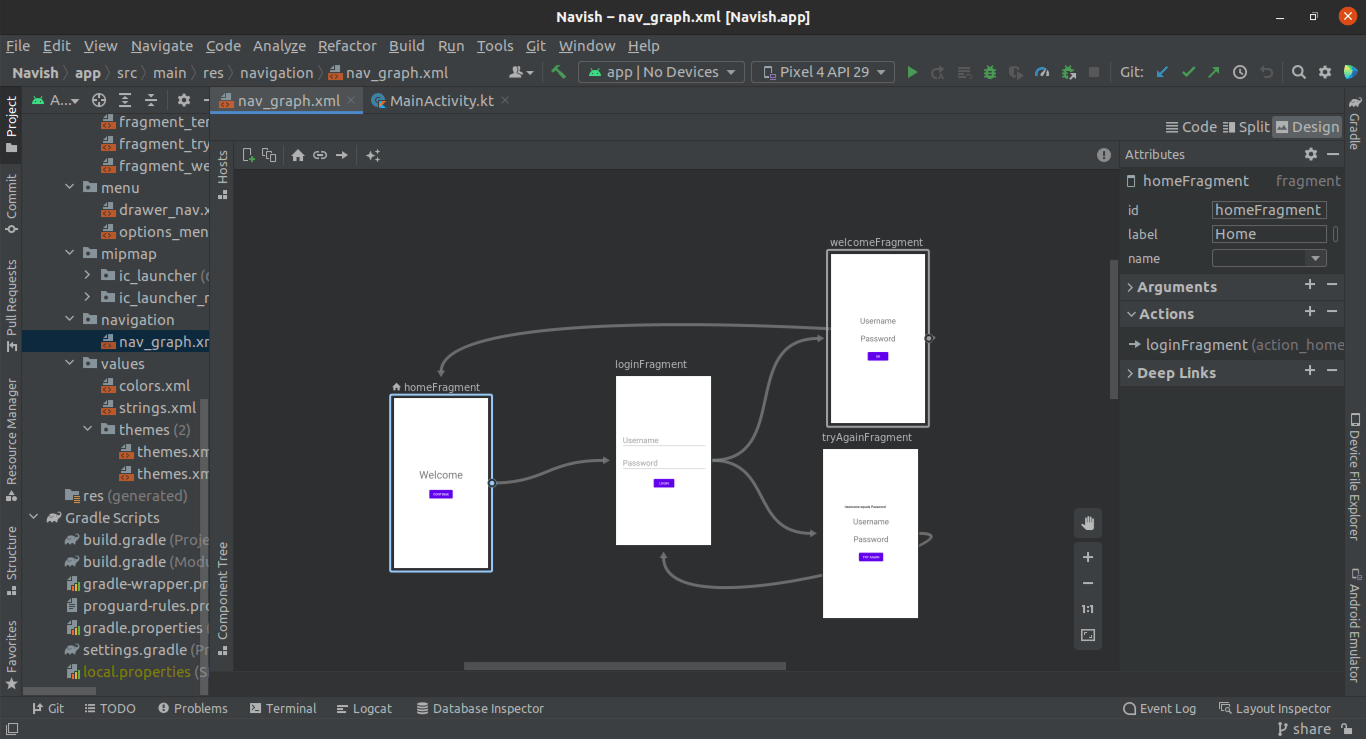Open the app run configuration dropdown

coord(661,72)
